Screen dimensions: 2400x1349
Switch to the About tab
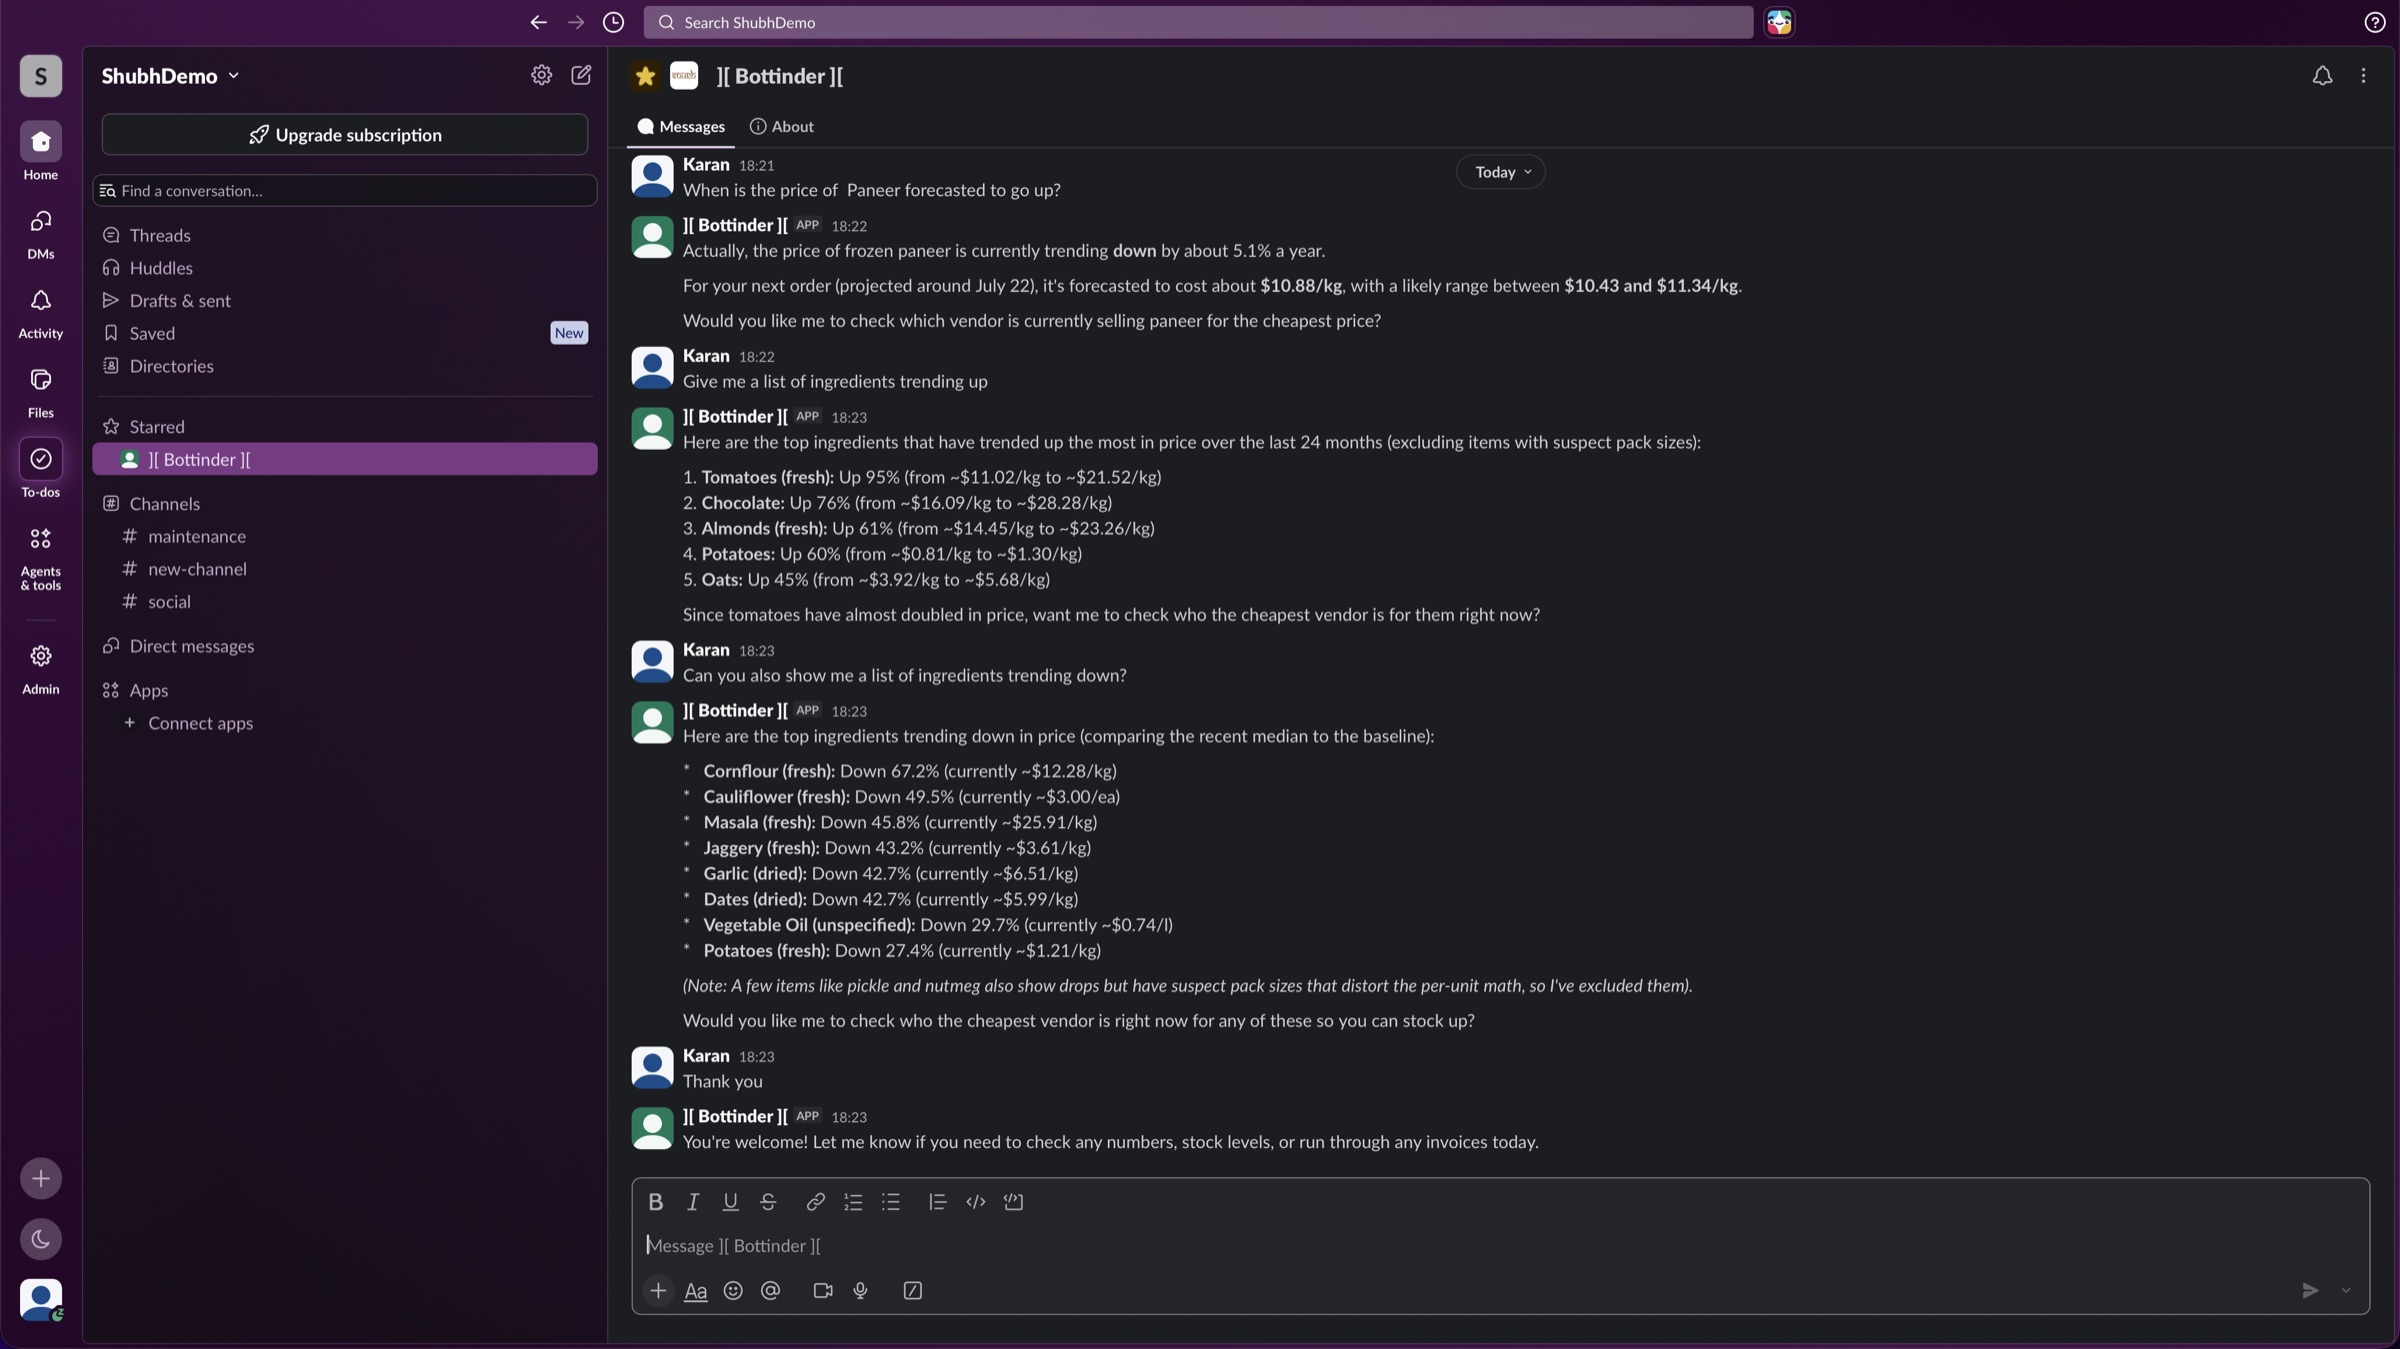click(x=782, y=127)
